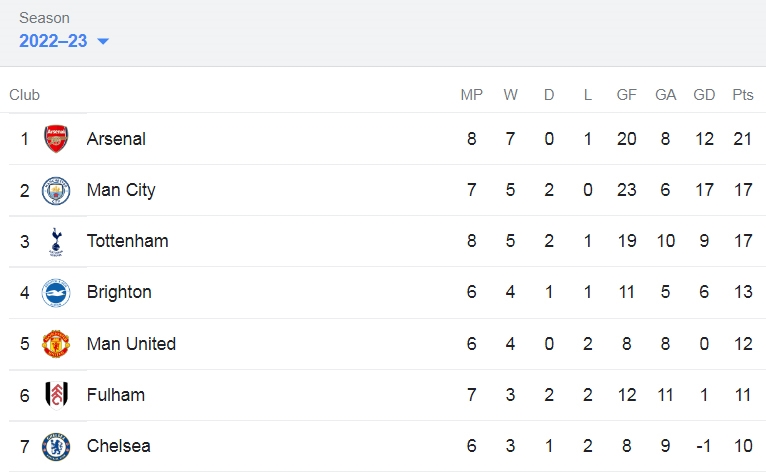Image resolution: width=766 pixels, height=472 pixels.
Task: Click the Club column header
Action: 24,94
